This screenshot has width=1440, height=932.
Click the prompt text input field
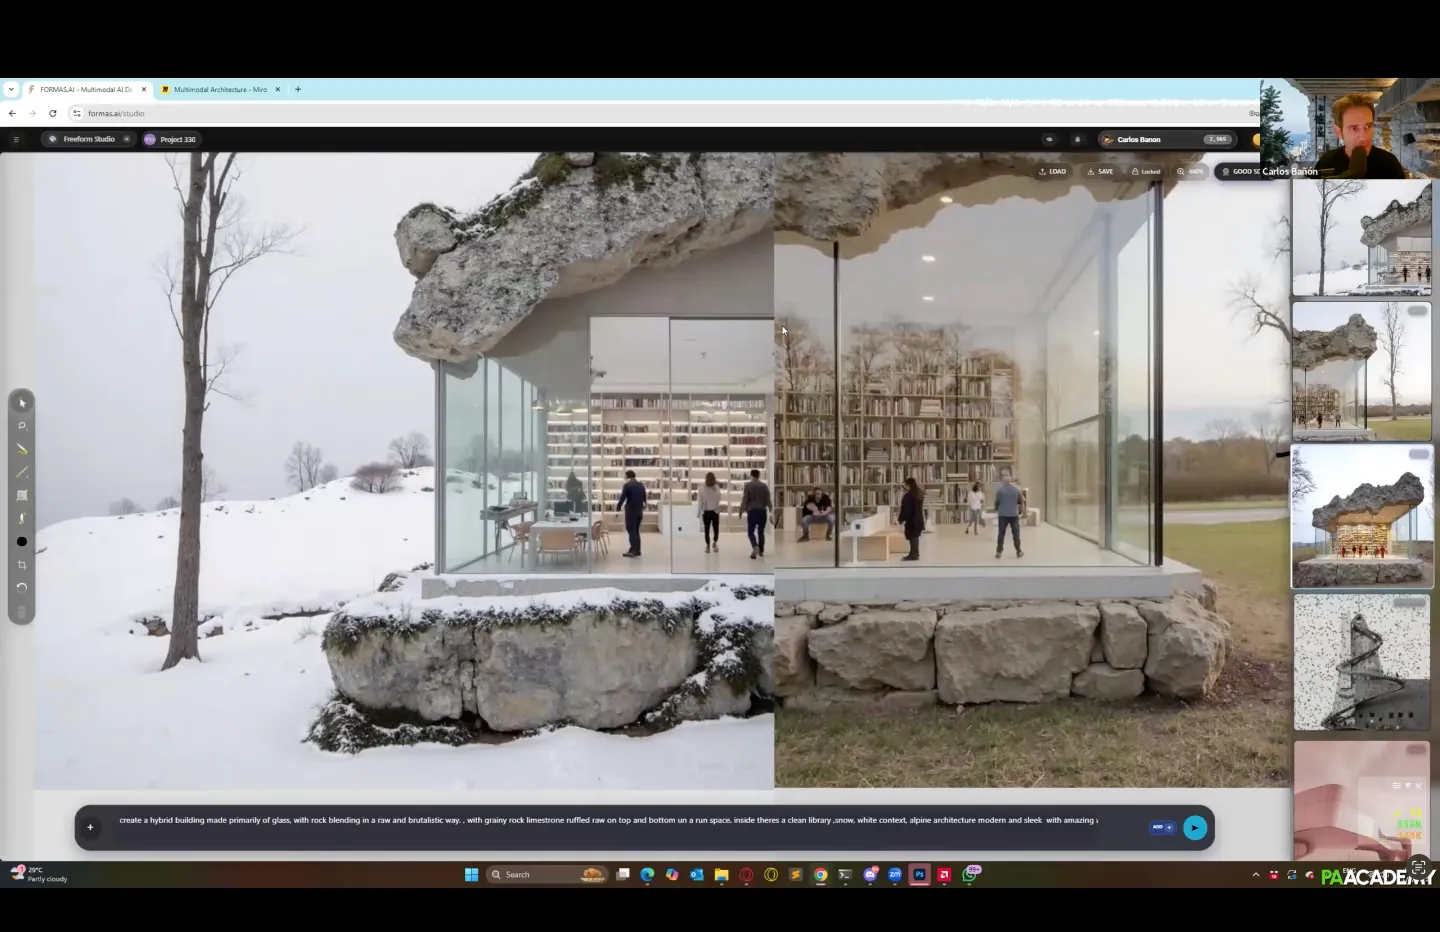coord(608,821)
